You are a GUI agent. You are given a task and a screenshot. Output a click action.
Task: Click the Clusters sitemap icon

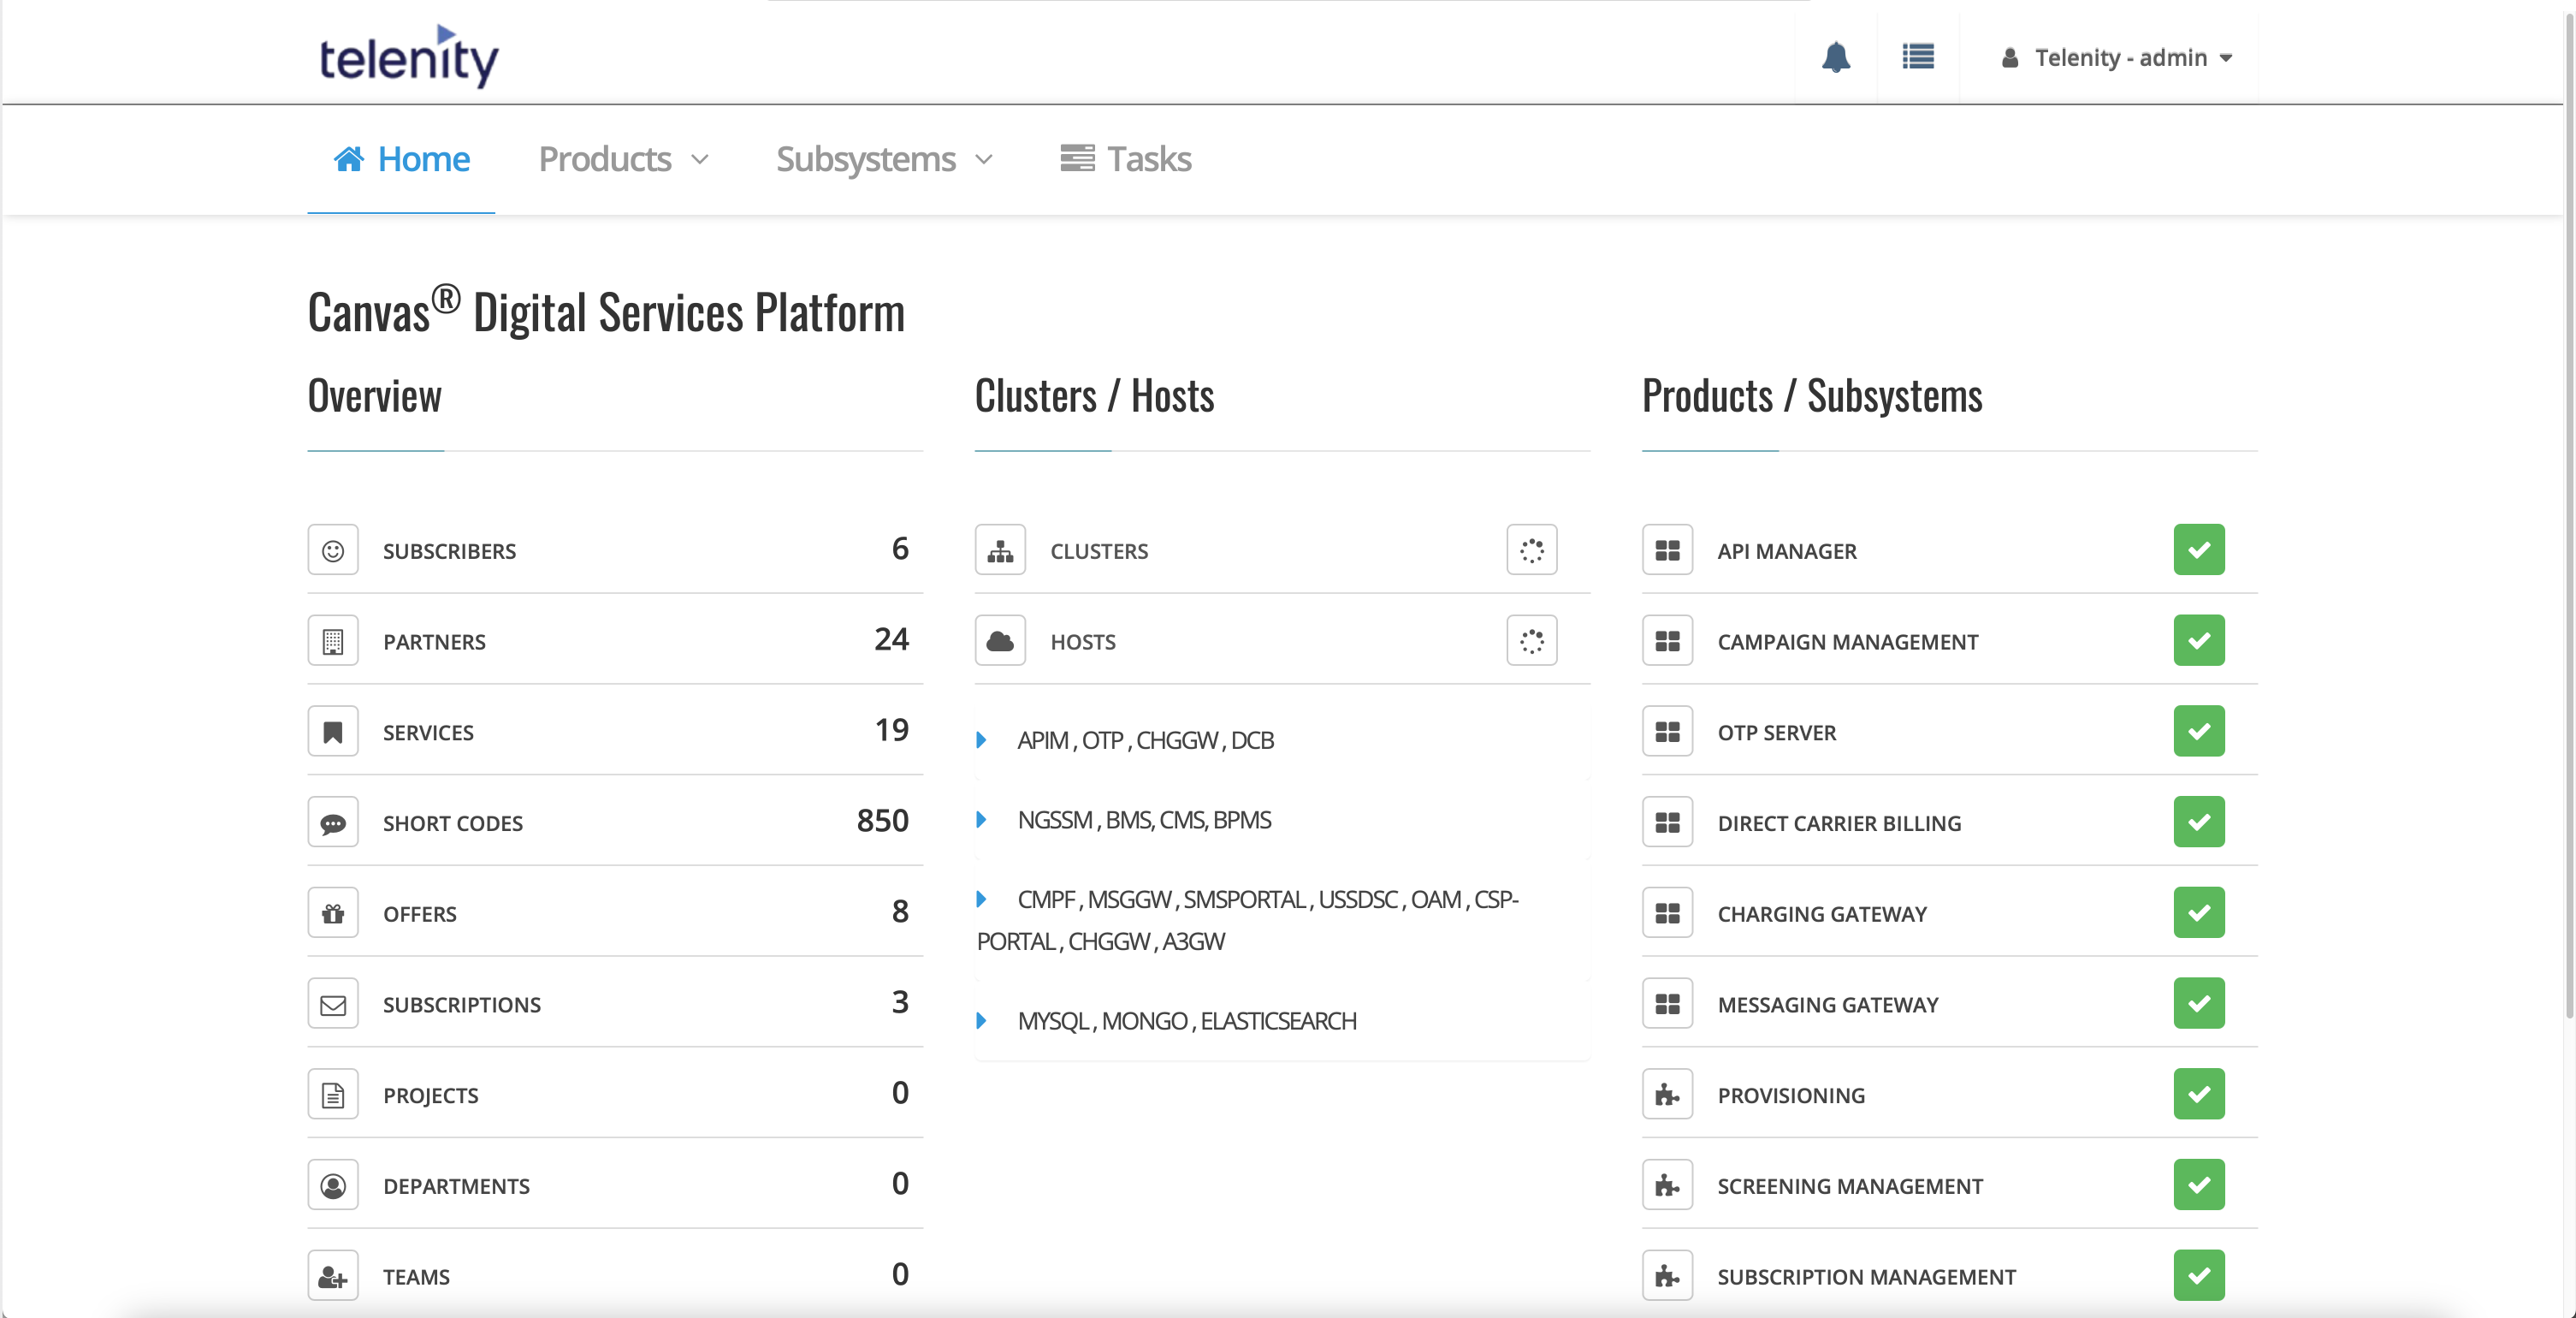coord(1000,550)
